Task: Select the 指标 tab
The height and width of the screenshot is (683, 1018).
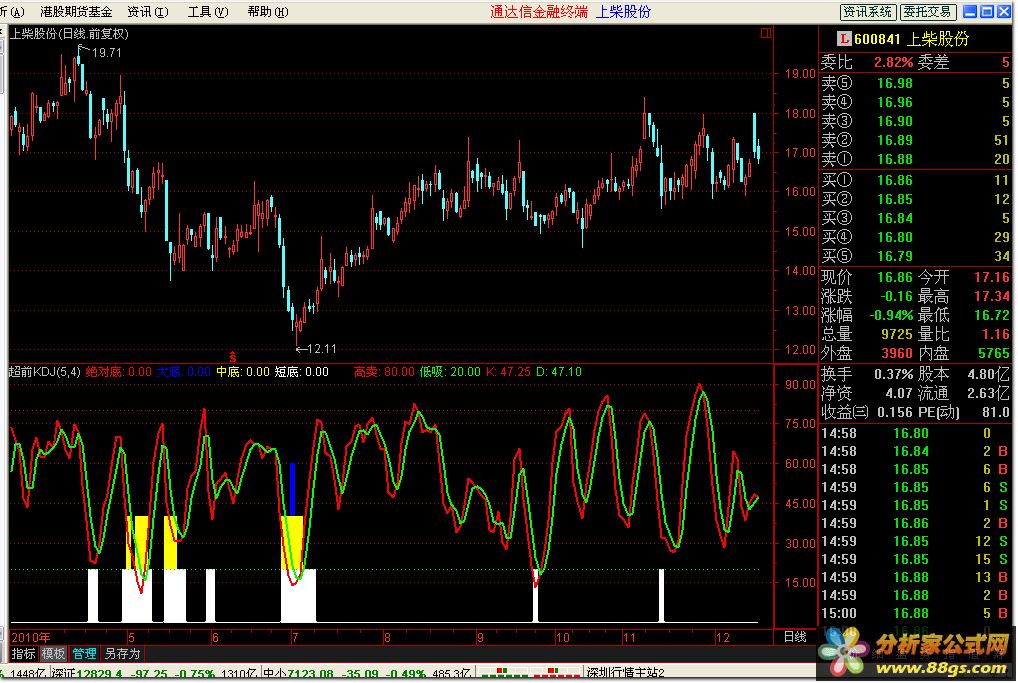Action: tap(23, 654)
